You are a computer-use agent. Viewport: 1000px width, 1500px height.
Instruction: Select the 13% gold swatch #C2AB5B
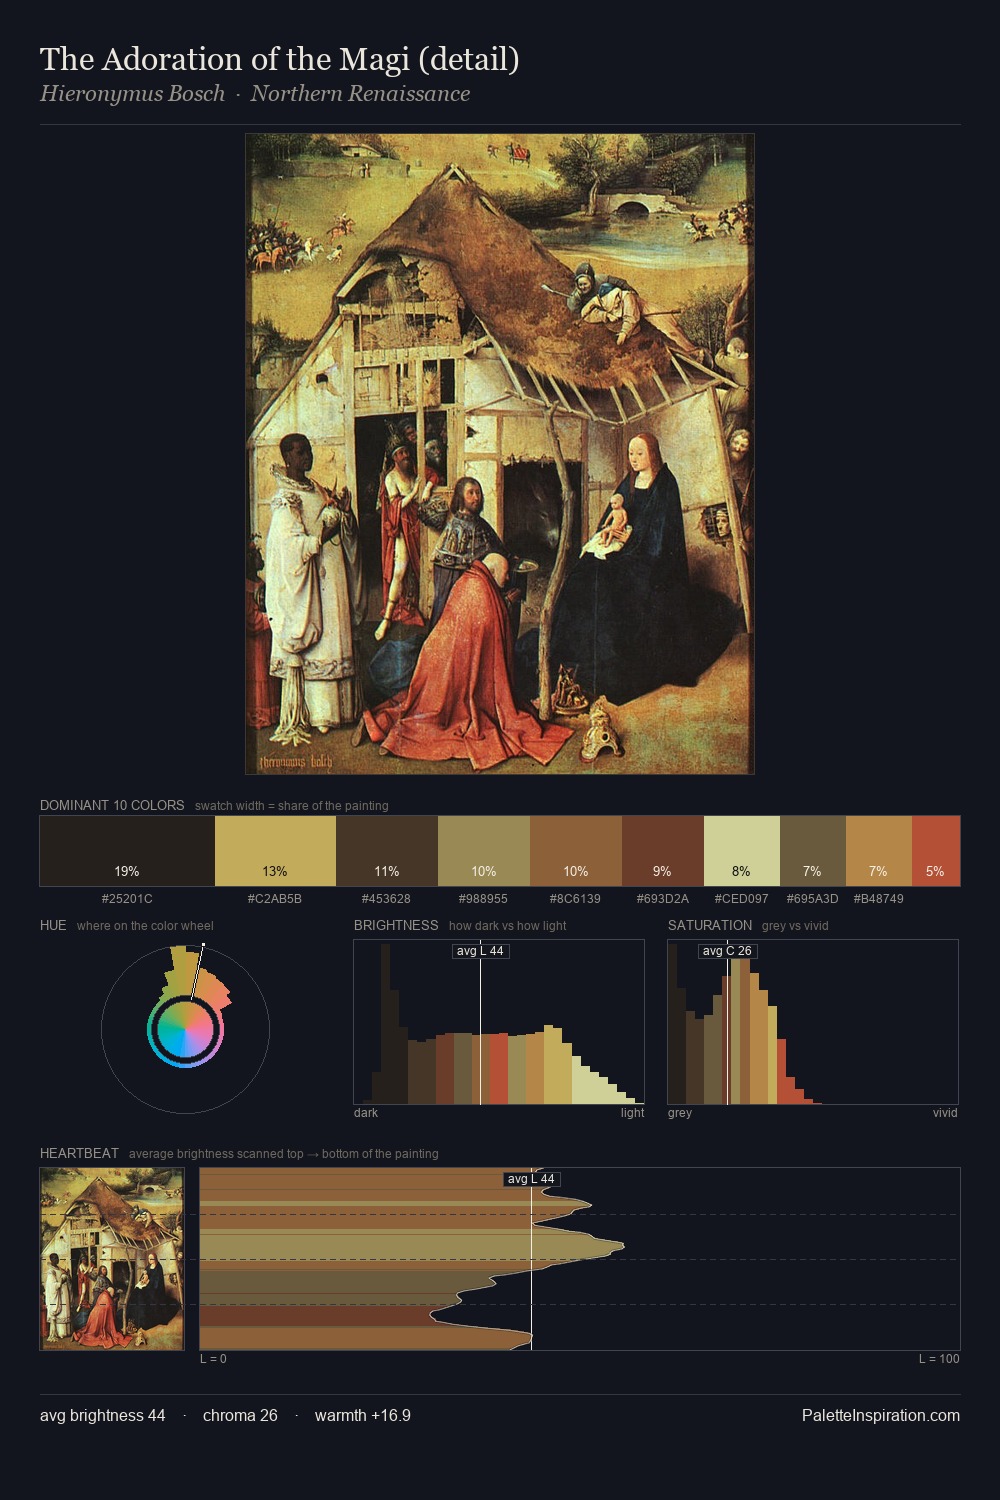click(x=275, y=851)
